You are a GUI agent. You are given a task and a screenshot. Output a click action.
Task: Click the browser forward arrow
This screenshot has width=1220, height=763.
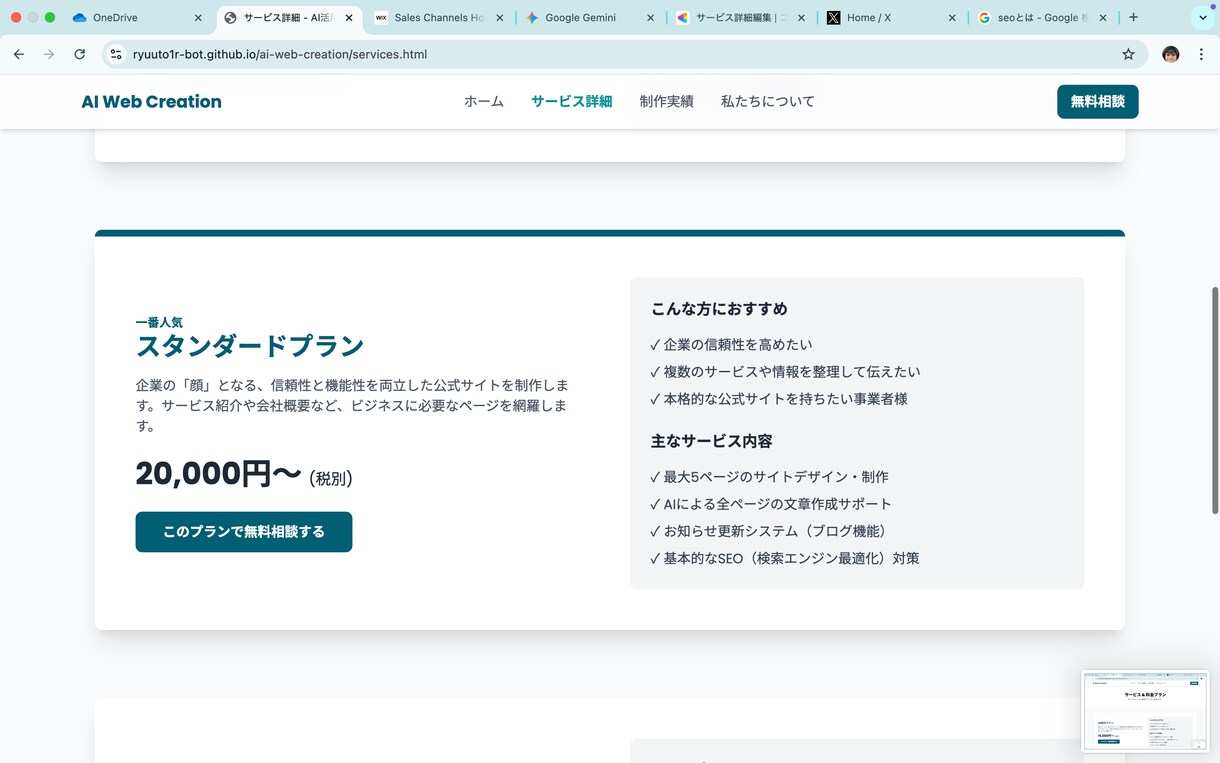click(49, 54)
